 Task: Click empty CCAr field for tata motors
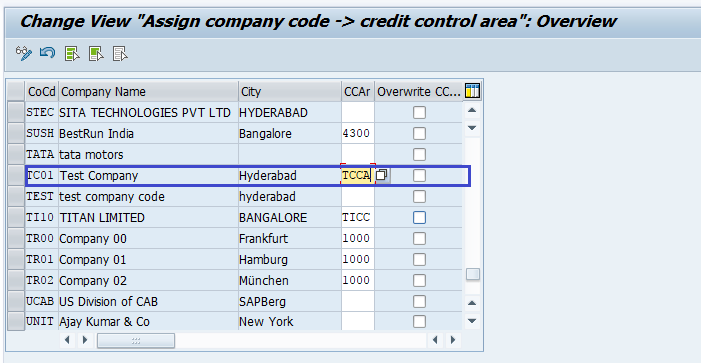coord(358,155)
